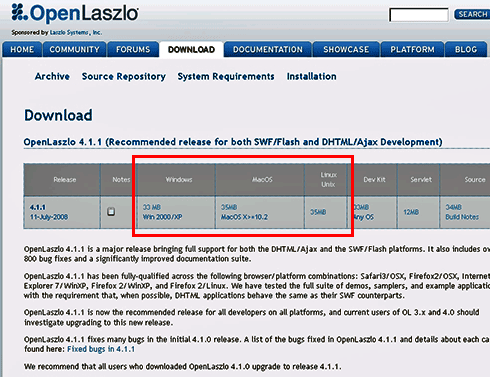Select the DOWNLOAD tab
The image size is (490, 377).
click(x=191, y=50)
